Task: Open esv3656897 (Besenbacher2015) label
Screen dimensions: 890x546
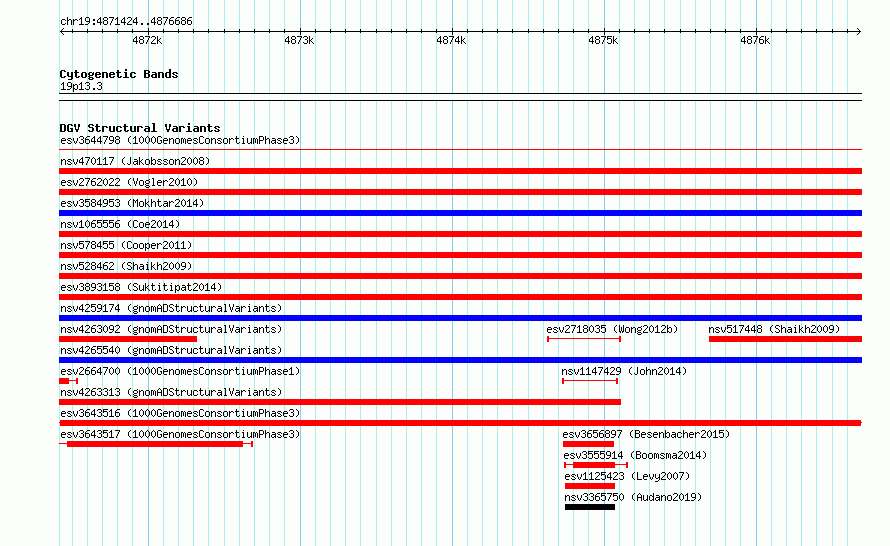Action: point(646,434)
